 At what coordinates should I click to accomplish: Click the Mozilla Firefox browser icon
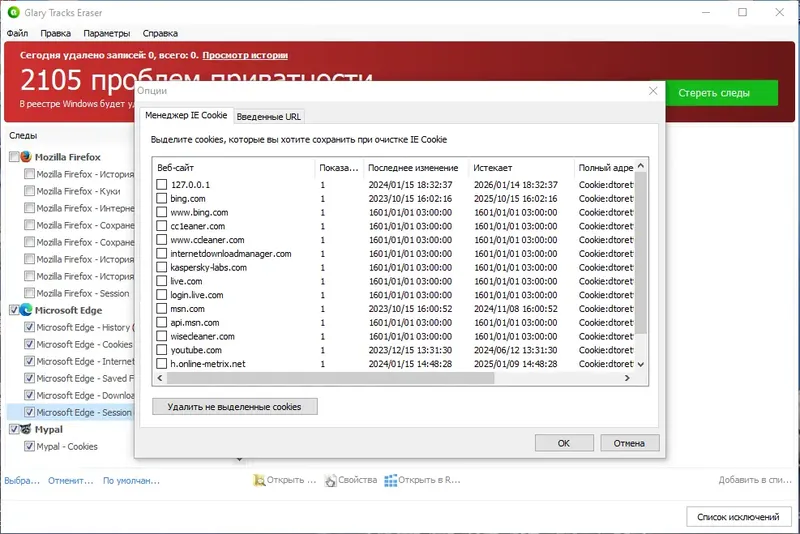point(26,157)
